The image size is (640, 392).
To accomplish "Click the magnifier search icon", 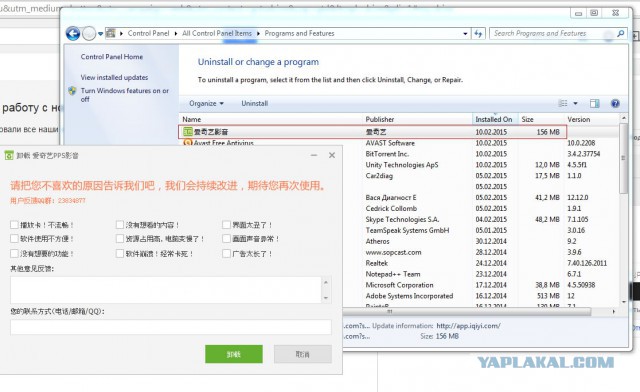I will click(x=621, y=33).
